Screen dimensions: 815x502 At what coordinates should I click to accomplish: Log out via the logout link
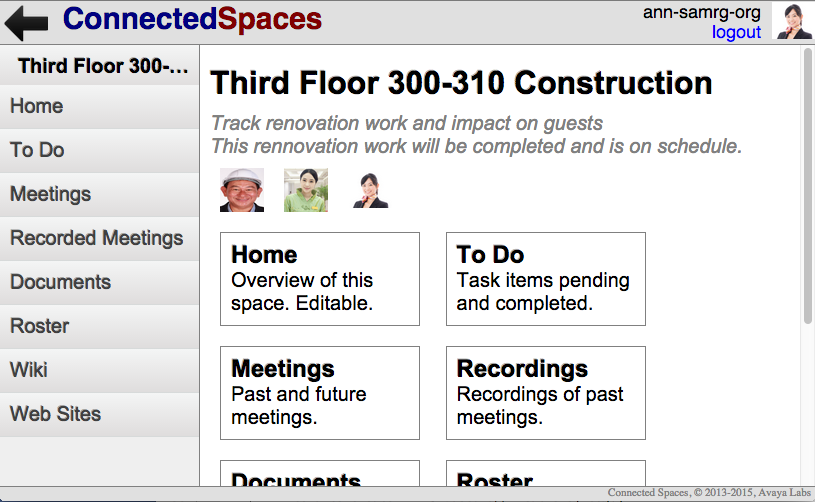point(736,32)
